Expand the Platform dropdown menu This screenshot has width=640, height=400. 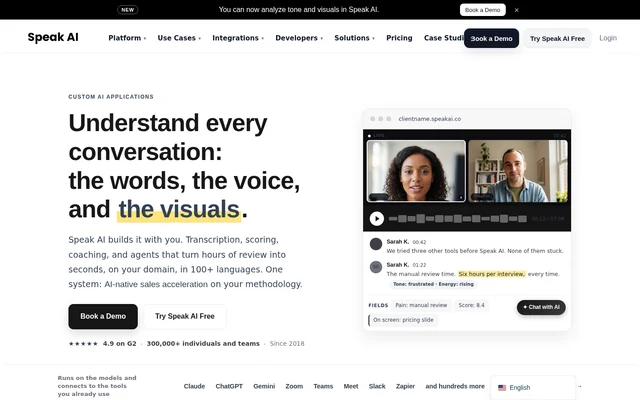coord(127,38)
